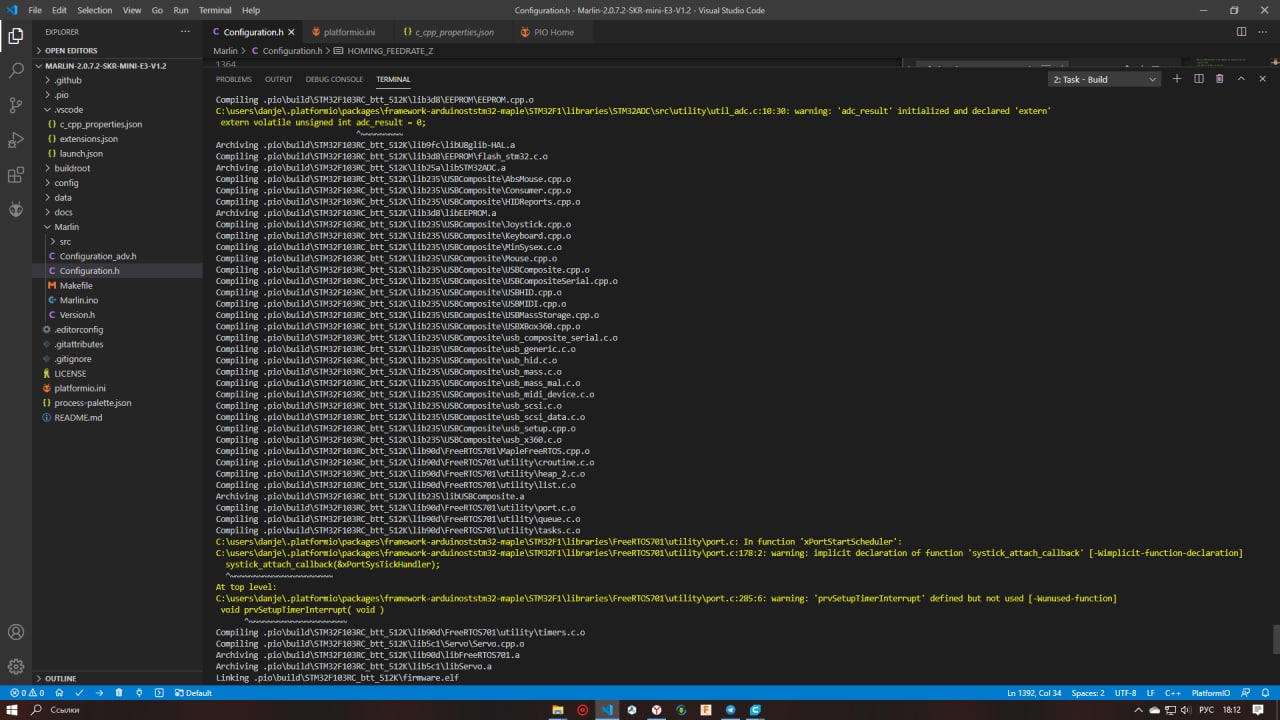Open the editor more actions ellipsis

click(1264, 32)
